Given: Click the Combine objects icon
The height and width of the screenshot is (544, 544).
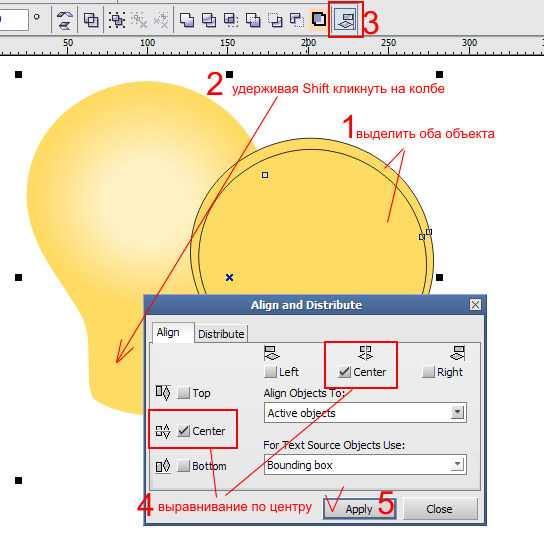Looking at the screenshot, I should 91,19.
